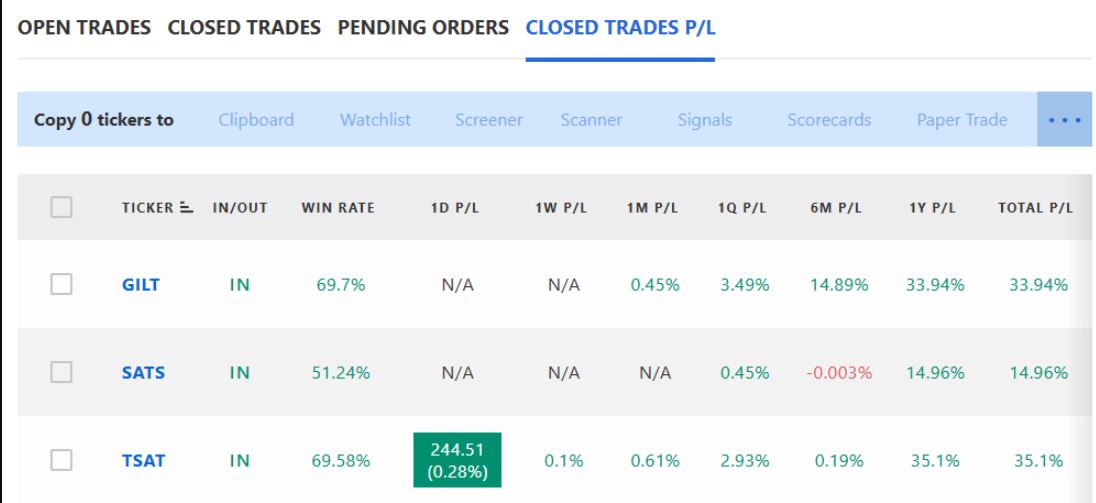The width and height of the screenshot is (1096, 503).
Task: Tick the TSAT row checkbox
Action: click(x=62, y=460)
